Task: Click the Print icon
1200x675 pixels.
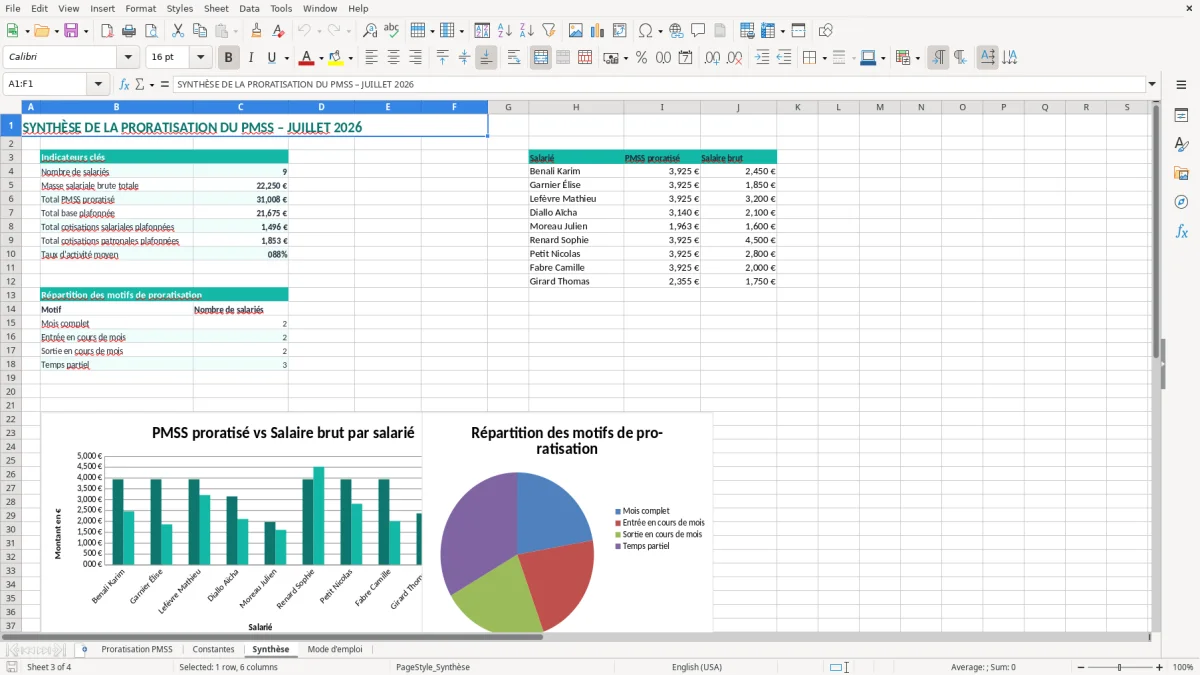Action: (127, 31)
